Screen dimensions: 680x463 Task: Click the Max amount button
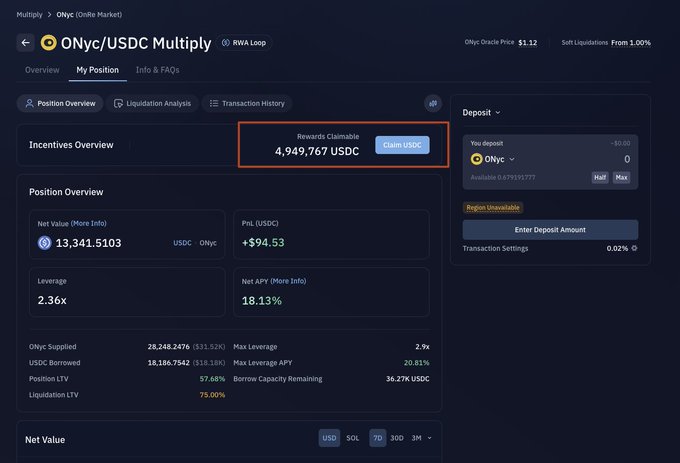621,177
